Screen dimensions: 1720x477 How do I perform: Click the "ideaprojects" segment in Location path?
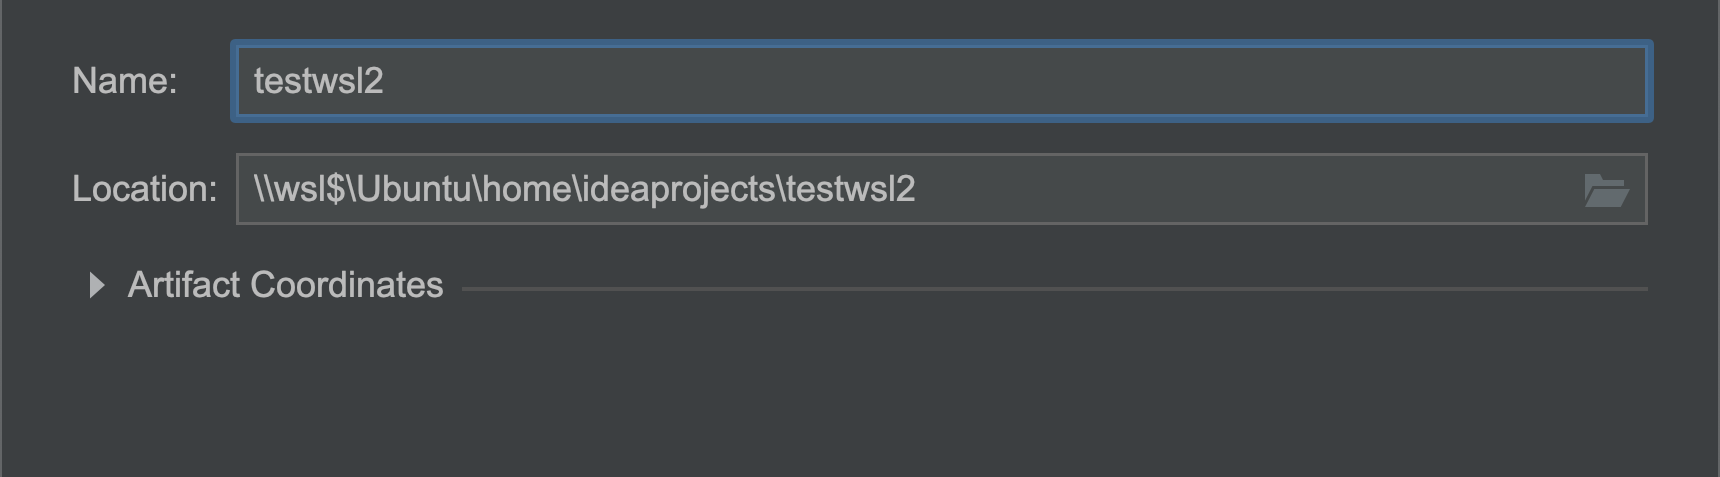(x=678, y=189)
